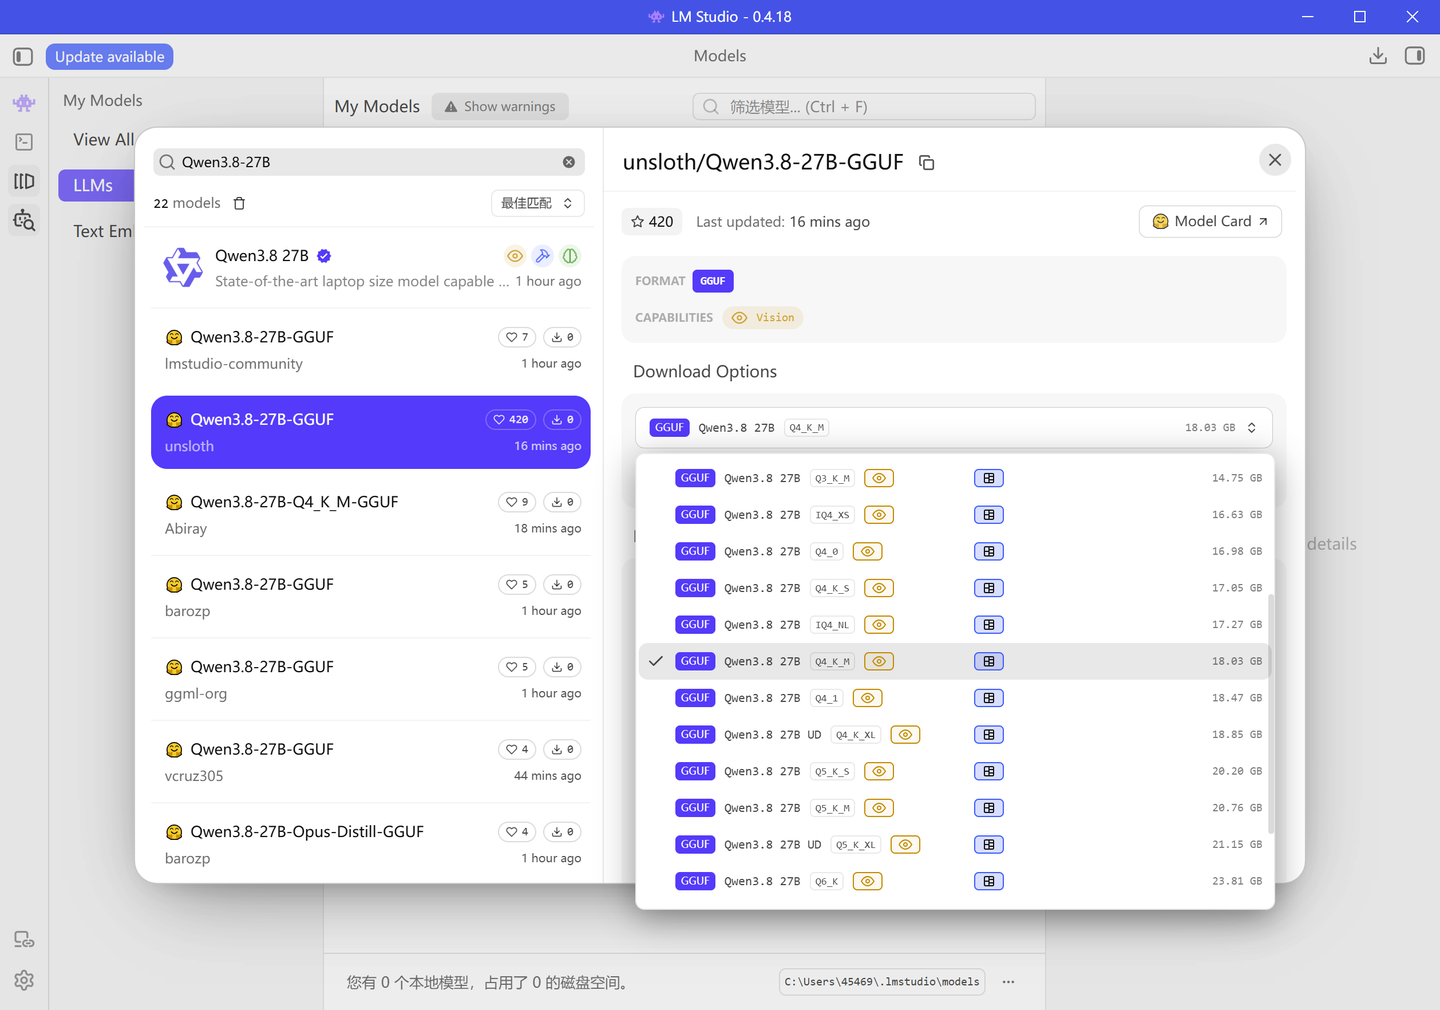Open the Model Card link

[x=1210, y=222]
